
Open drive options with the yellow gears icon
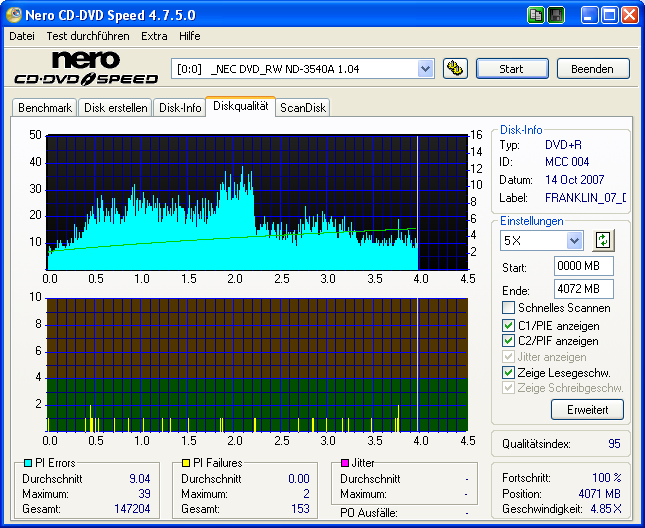(455, 68)
